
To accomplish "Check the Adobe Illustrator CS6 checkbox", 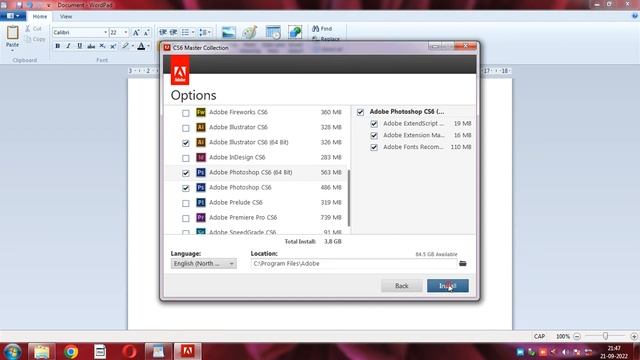I will (186, 128).
